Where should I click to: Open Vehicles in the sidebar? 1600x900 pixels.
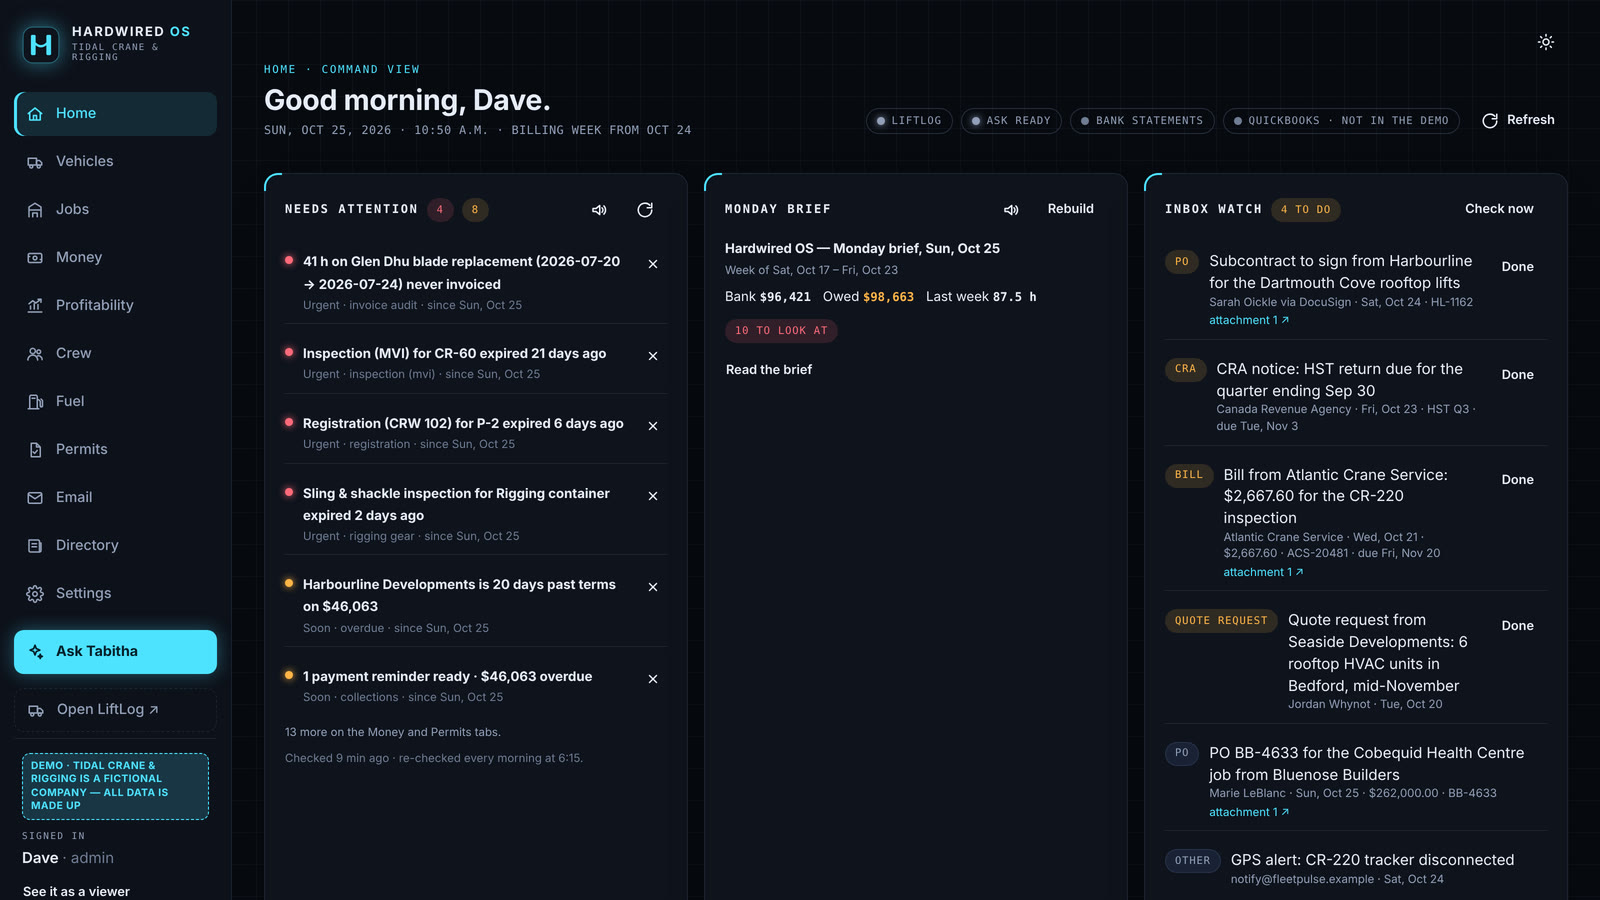tap(115, 161)
